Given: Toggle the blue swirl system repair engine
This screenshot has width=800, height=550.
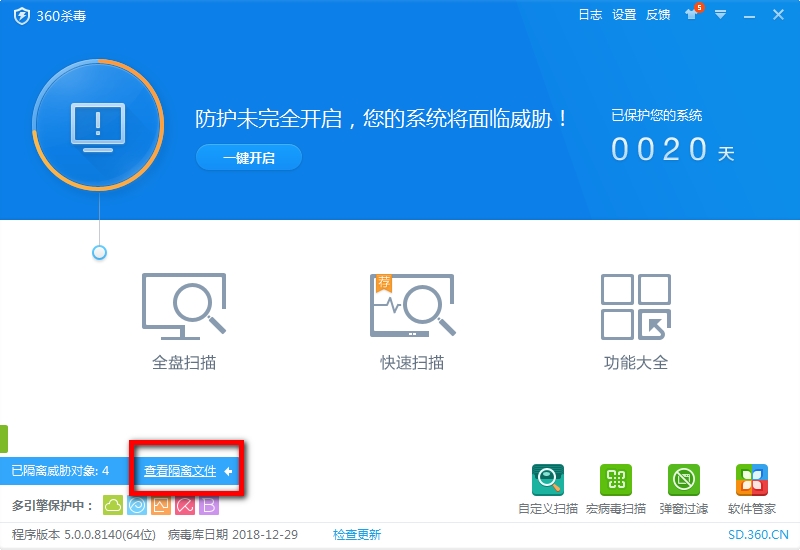Looking at the screenshot, I should click(x=137, y=505).
